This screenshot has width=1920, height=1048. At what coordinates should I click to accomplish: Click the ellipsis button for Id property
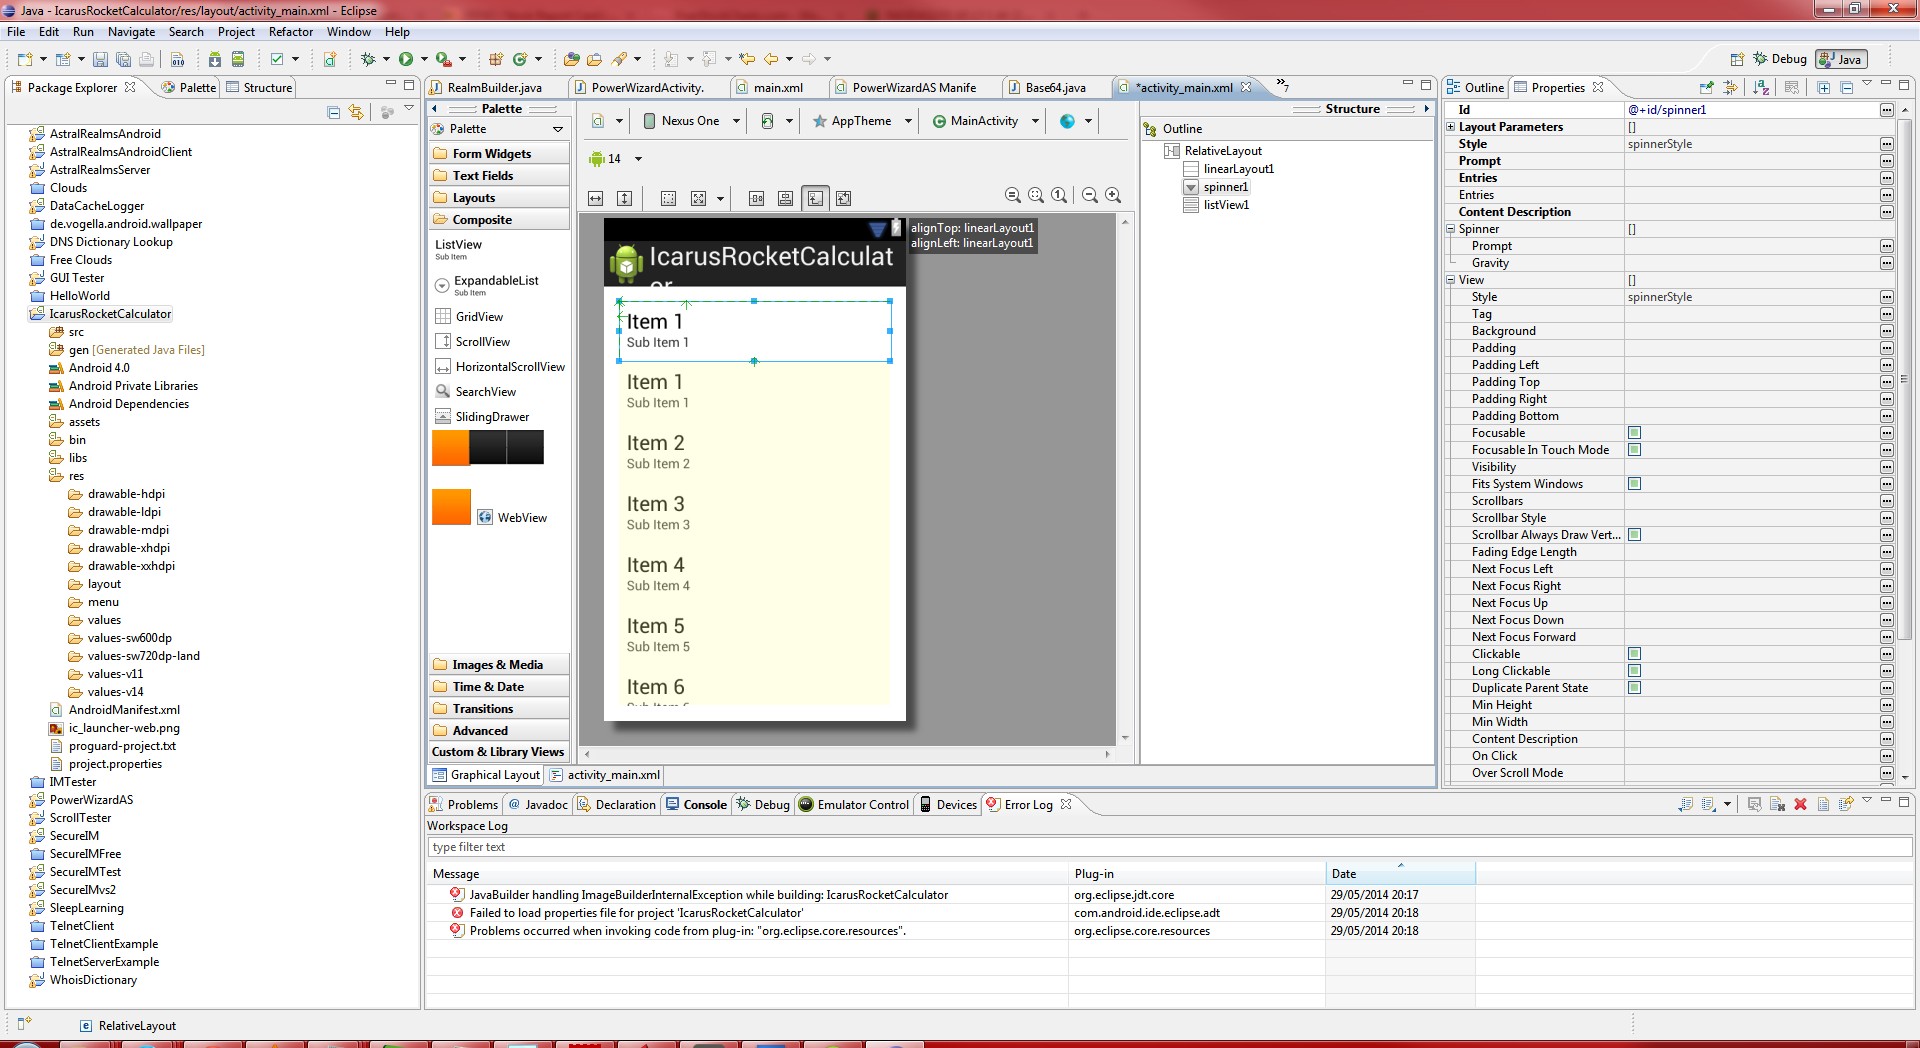tap(1886, 110)
